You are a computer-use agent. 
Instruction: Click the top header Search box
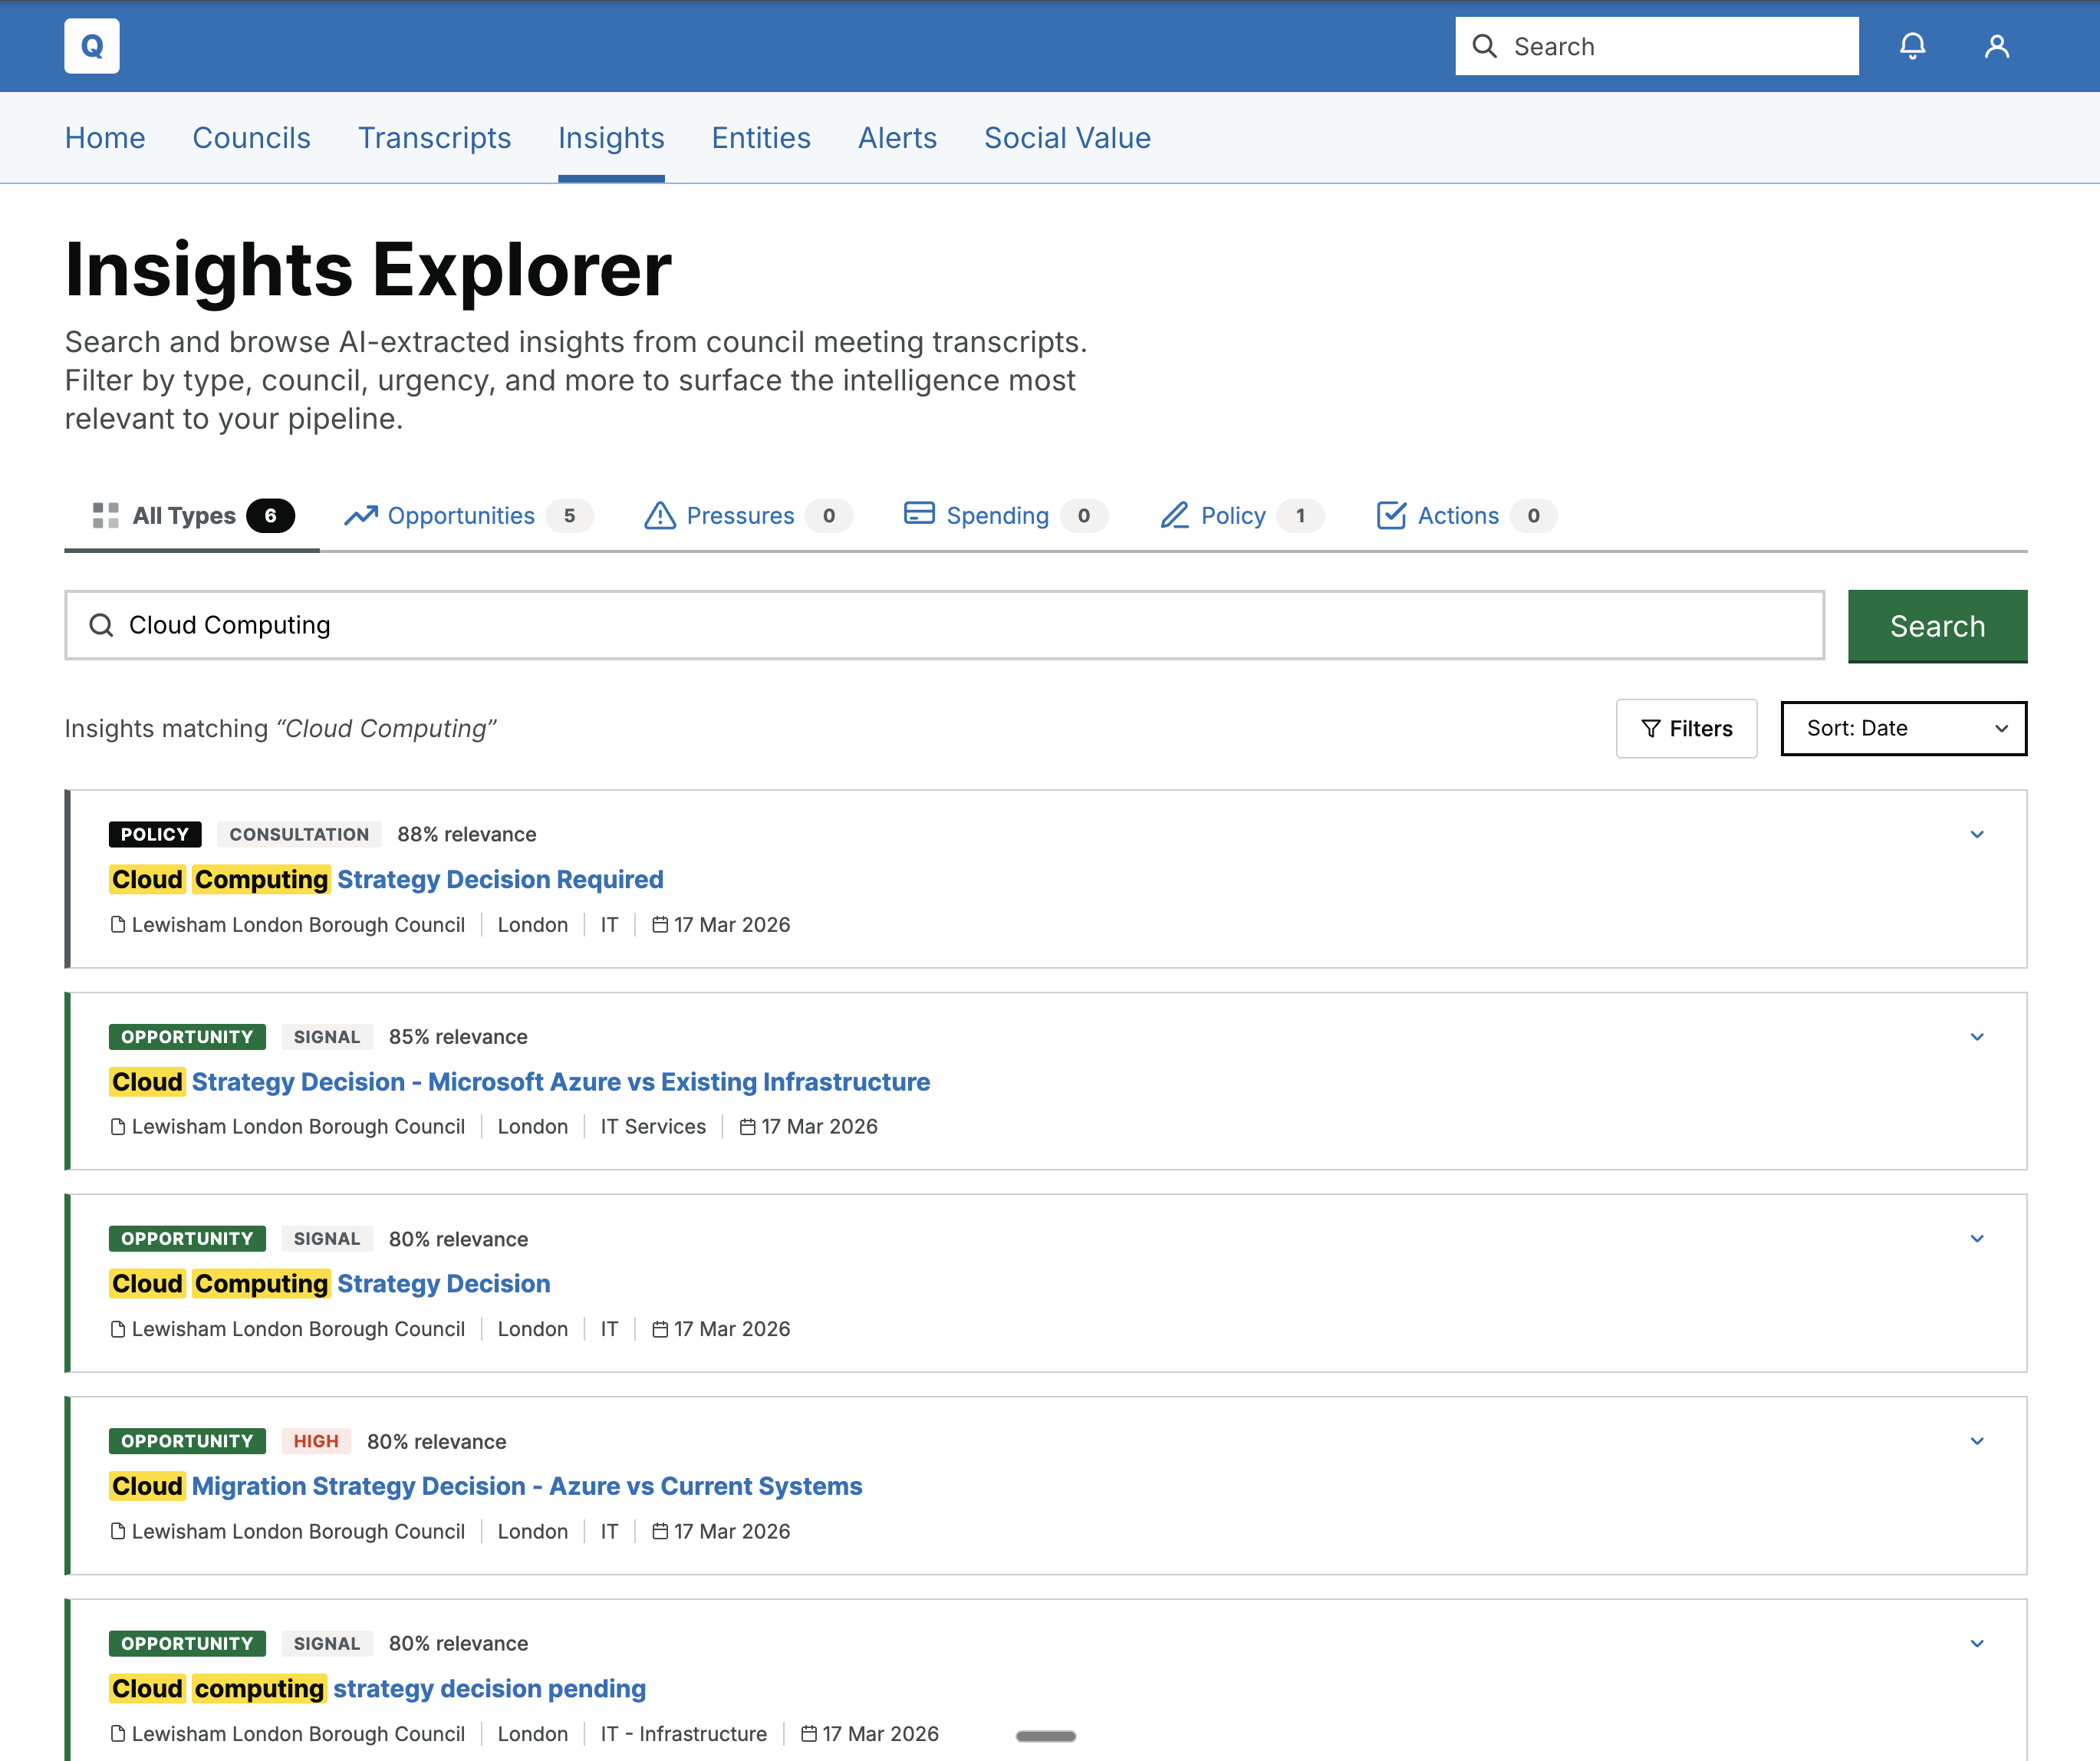coord(1656,46)
